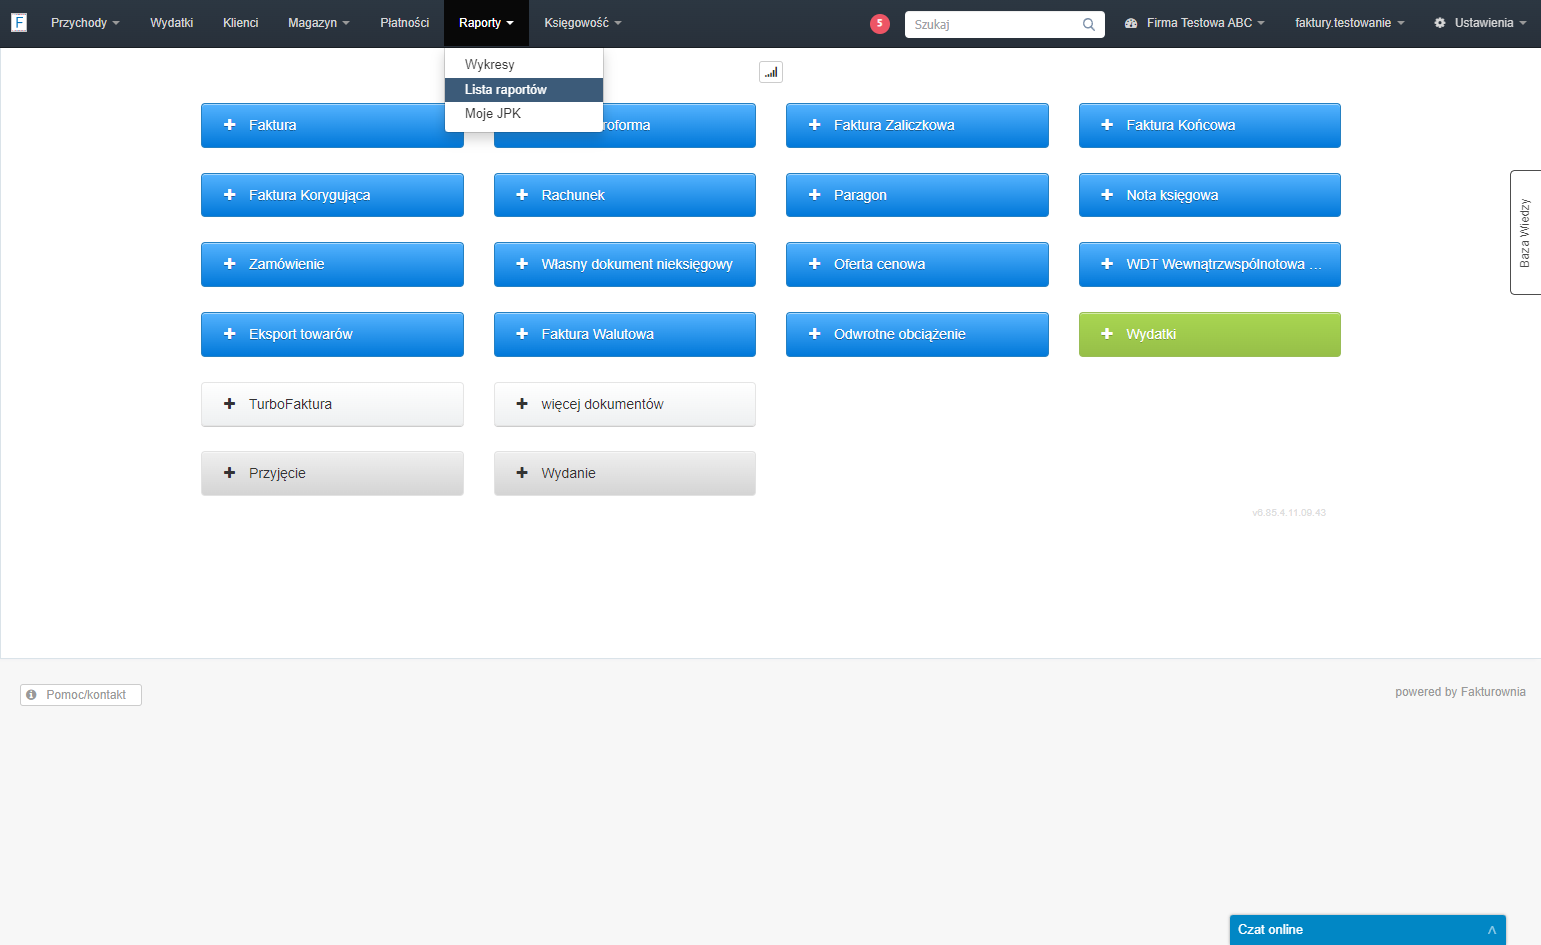This screenshot has height=945, width=1541.
Task: Click the info icon in Pomoc/kontakt
Action: point(31,695)
